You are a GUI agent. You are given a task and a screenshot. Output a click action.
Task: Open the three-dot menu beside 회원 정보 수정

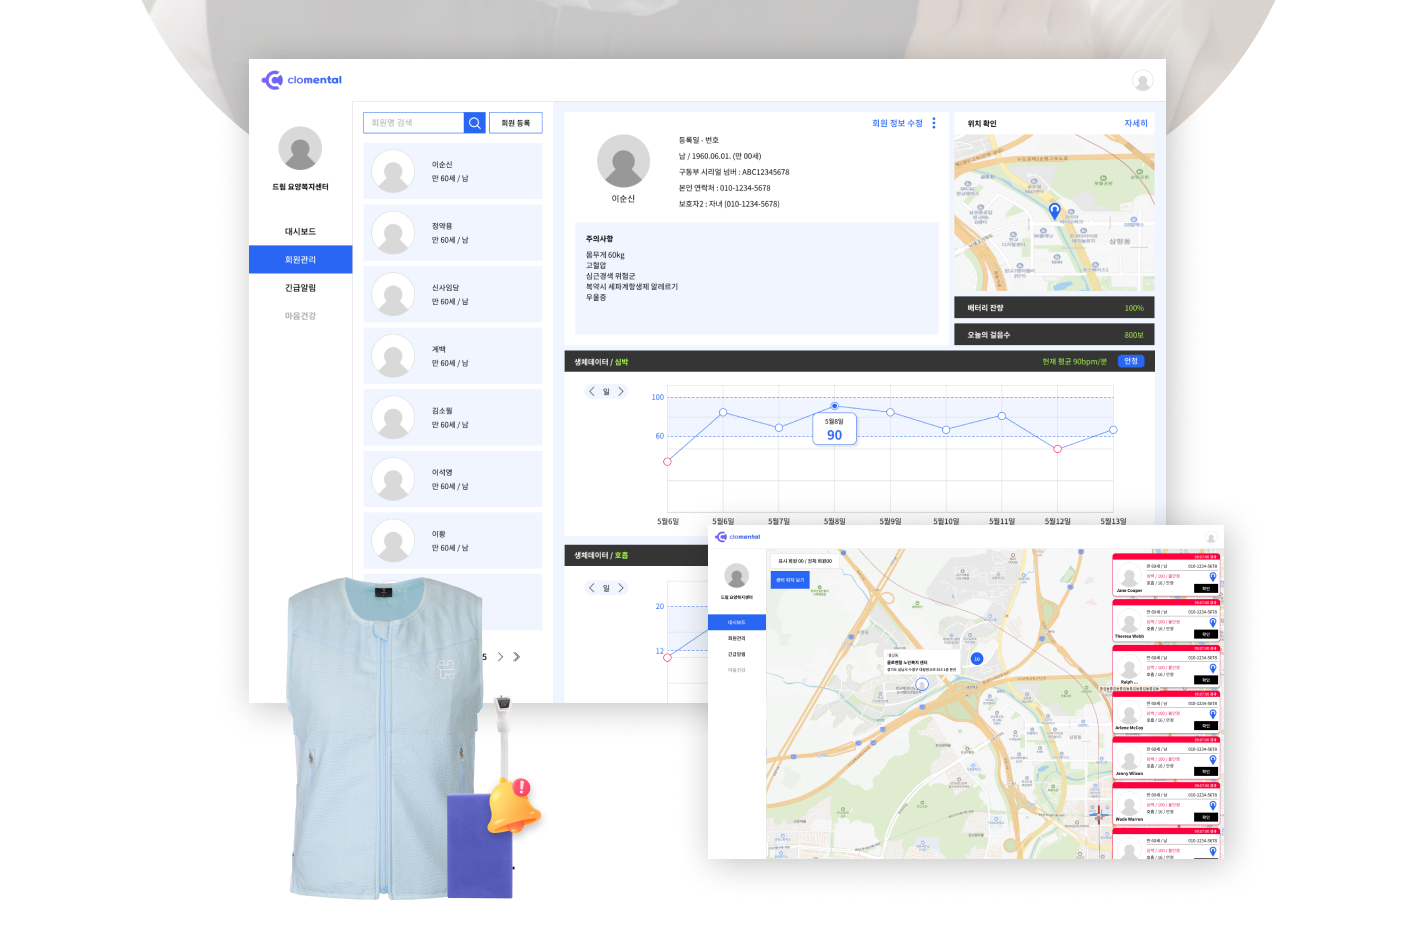tap(934, 123)
